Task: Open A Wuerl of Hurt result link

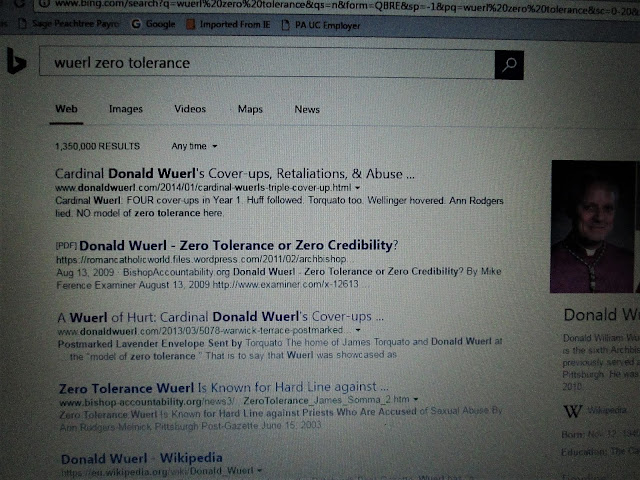Action: (220, 317)
